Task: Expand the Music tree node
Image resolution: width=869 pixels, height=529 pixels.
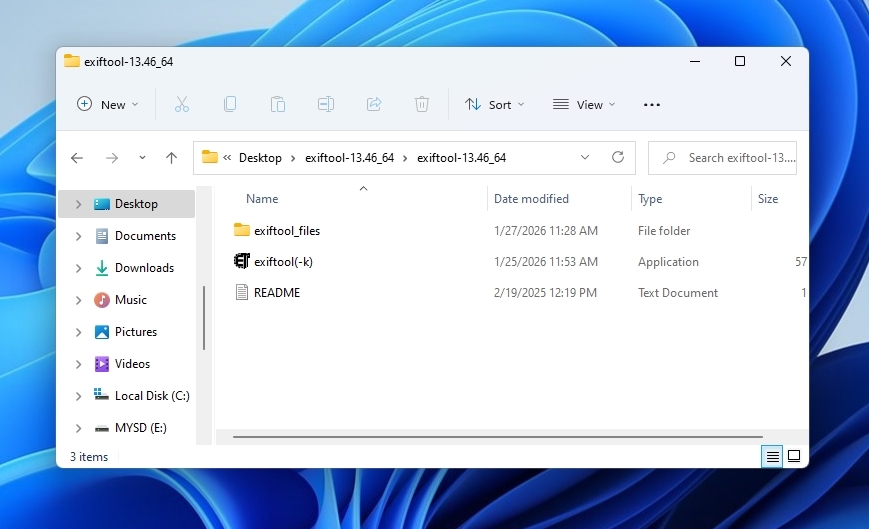Action: coord(78,300)
